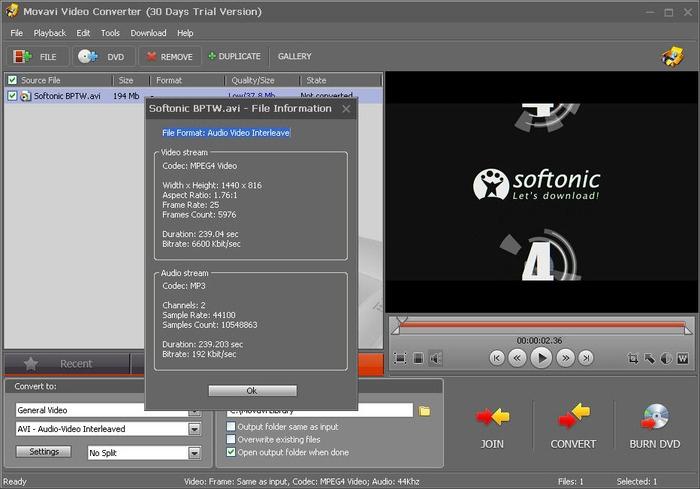Sort by the Source File column header

click(x=40, y=80)
